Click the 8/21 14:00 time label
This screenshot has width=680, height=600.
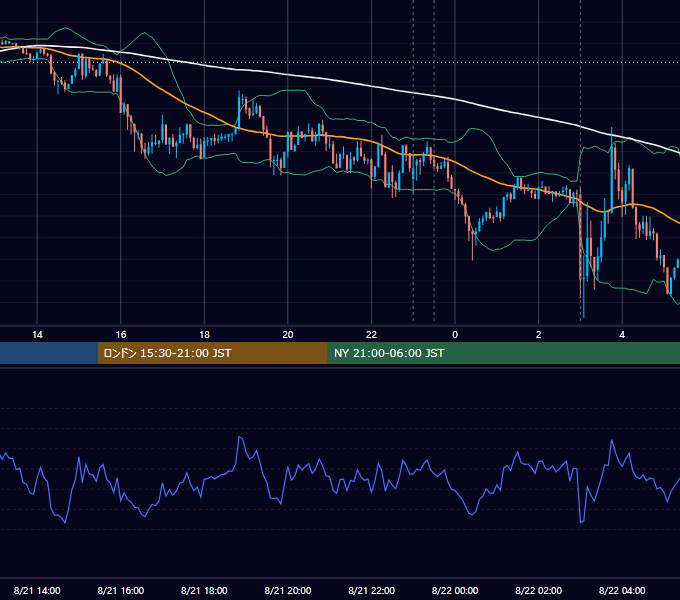[37, 590]
